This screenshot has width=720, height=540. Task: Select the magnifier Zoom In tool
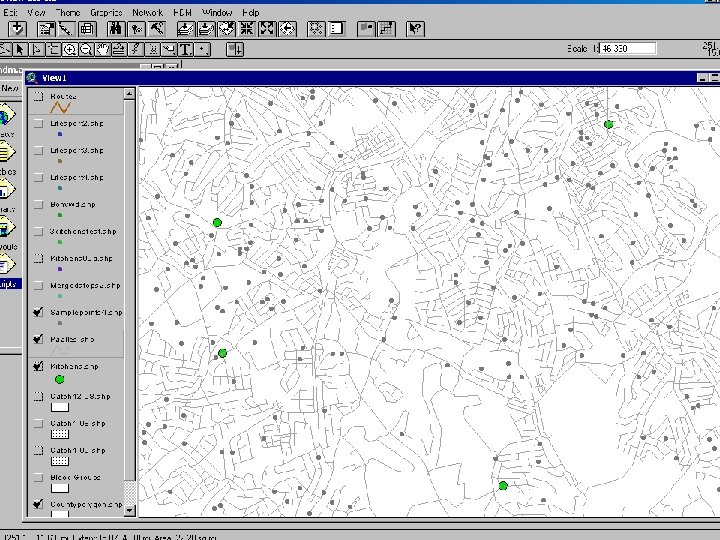point(69,49)
